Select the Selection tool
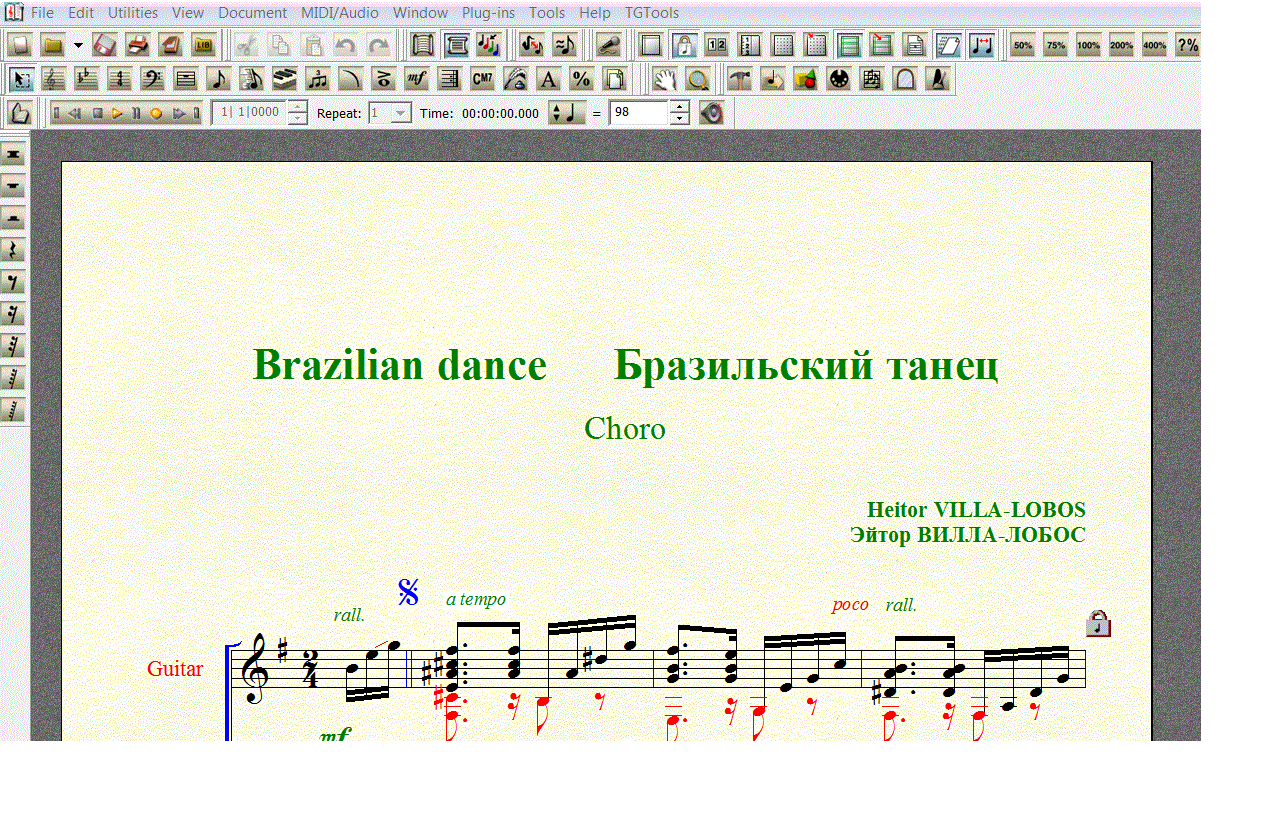The image size is (1274, 817). (x=22, y=79)
